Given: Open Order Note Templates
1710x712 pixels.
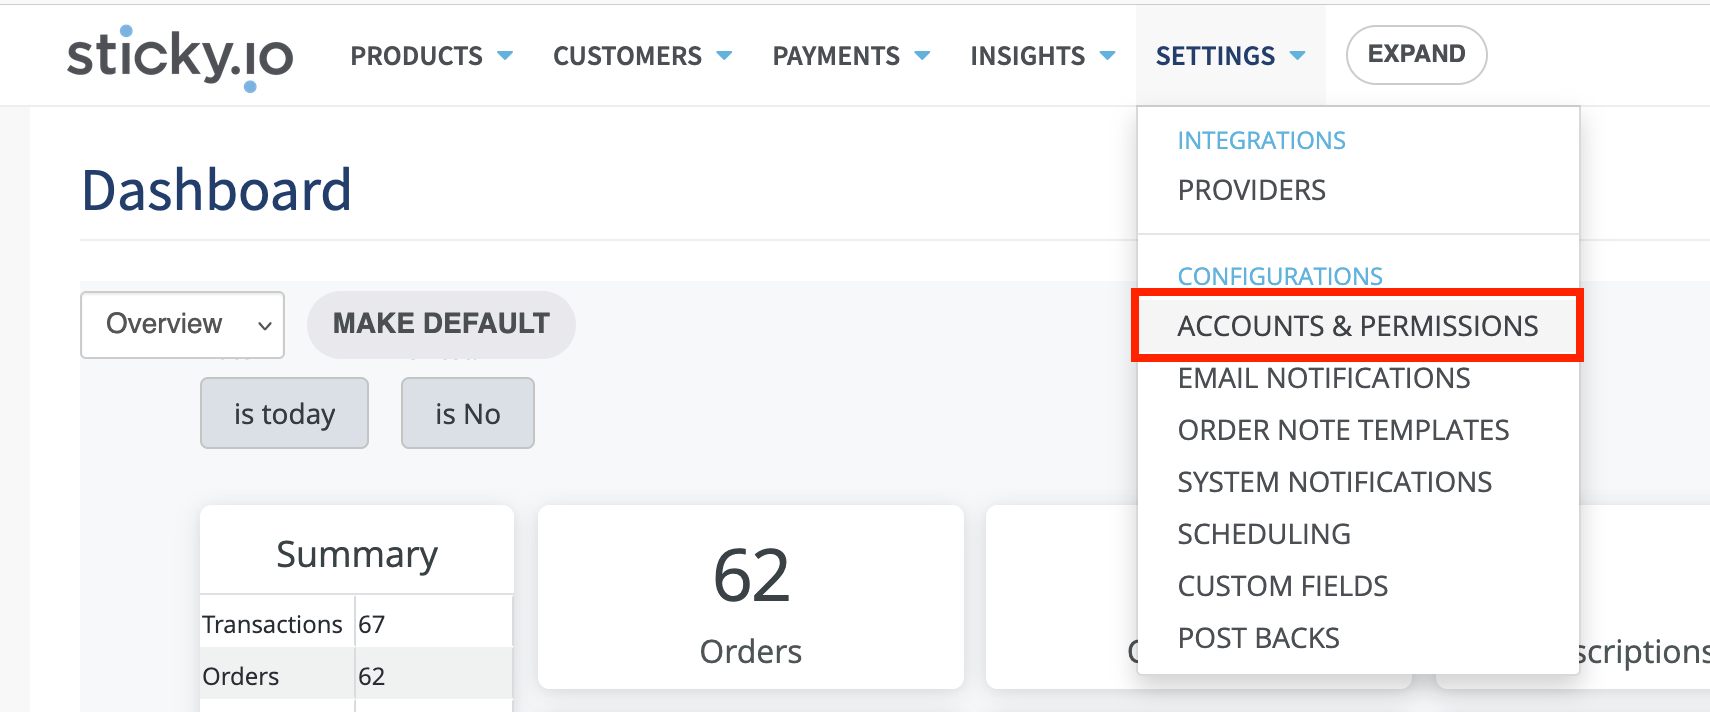Looking at the screenshot, I should tap(1342, 430).
